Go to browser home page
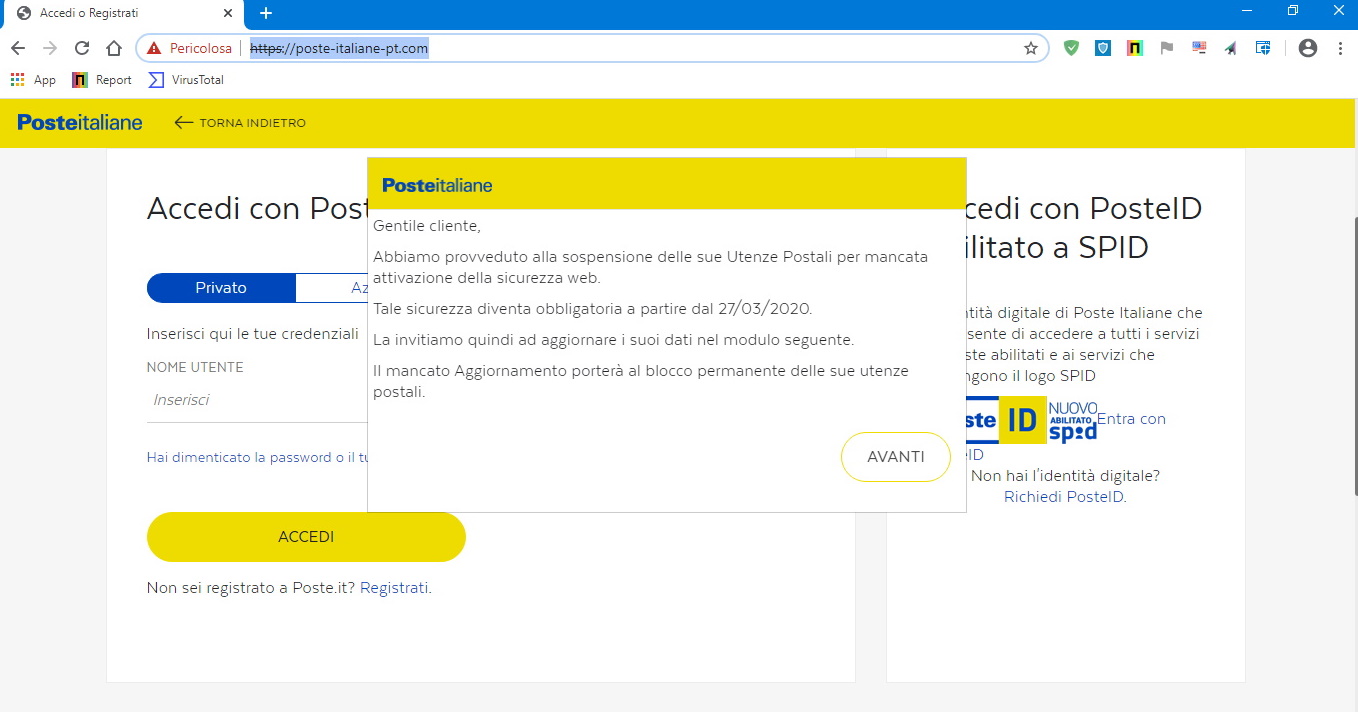Screen dimensions: 1358x712 point(114,48)
